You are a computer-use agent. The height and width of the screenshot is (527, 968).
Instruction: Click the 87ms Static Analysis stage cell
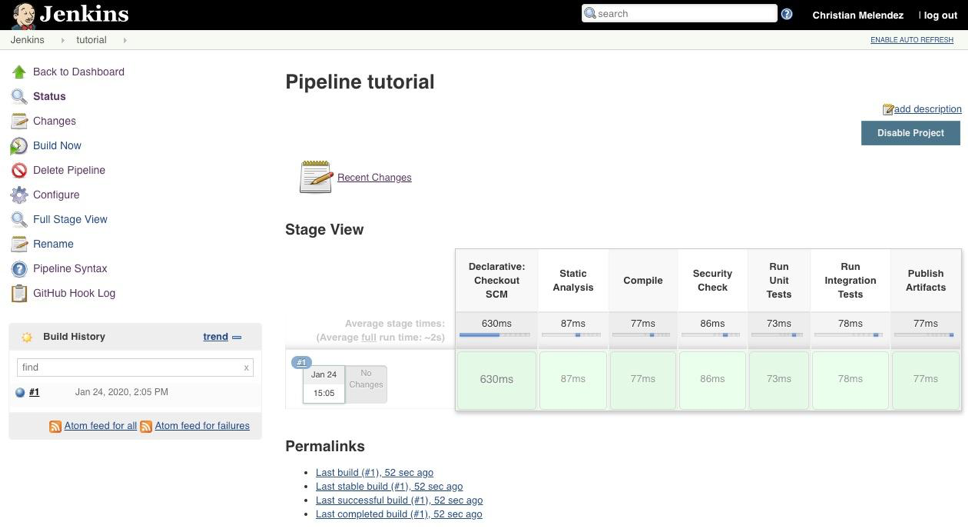[573, 380]
